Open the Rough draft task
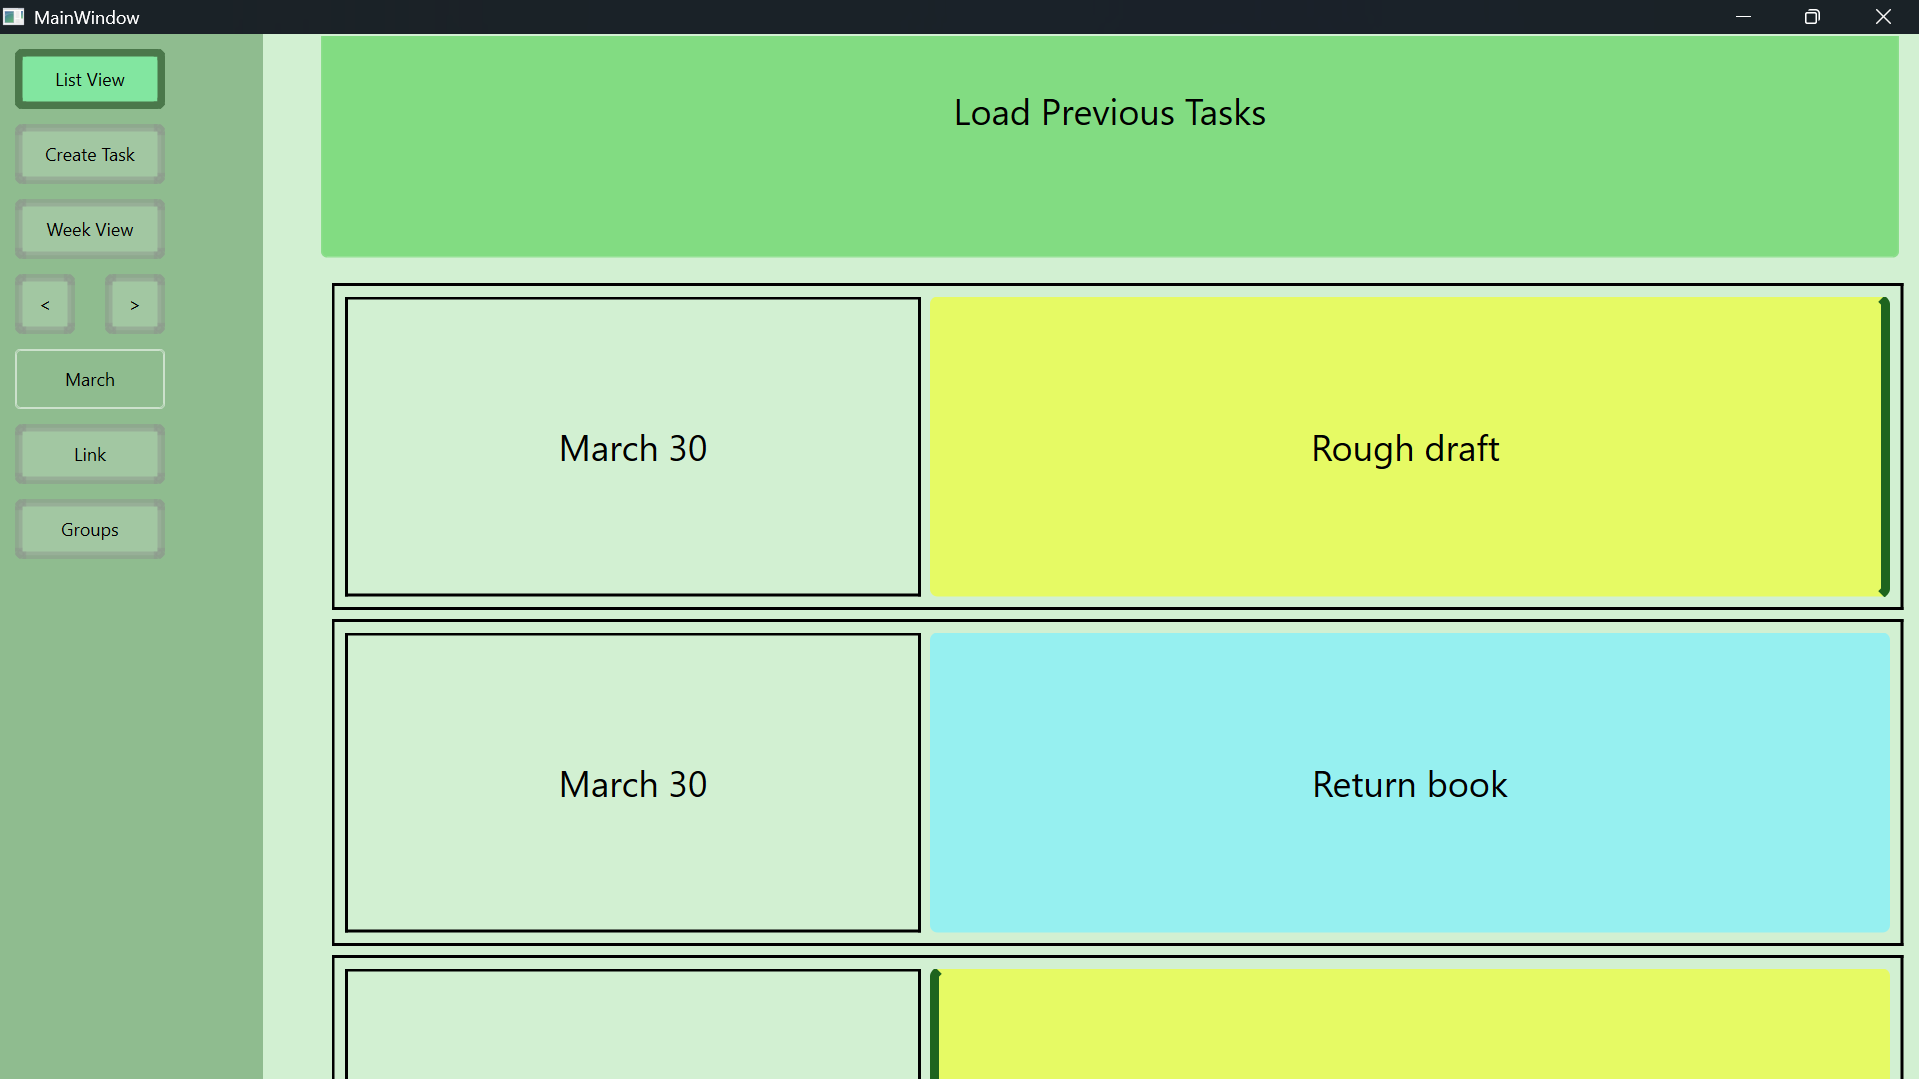 click(x=1410, y=447)
